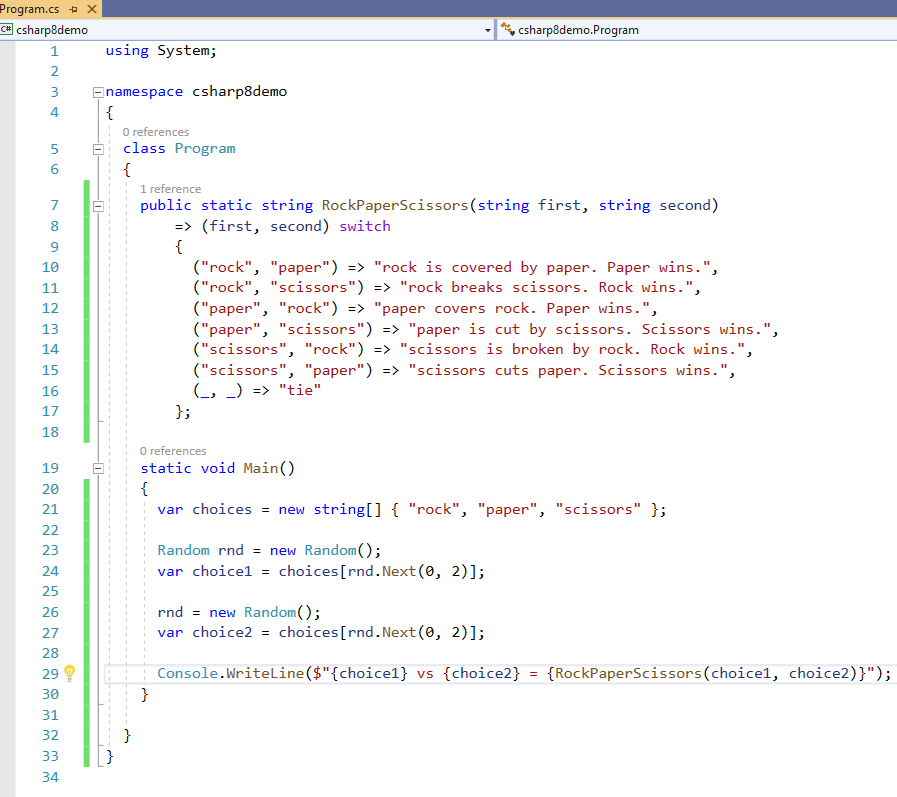Click line number 10 in the margin
897x797 pixels.
pos(50,267)
